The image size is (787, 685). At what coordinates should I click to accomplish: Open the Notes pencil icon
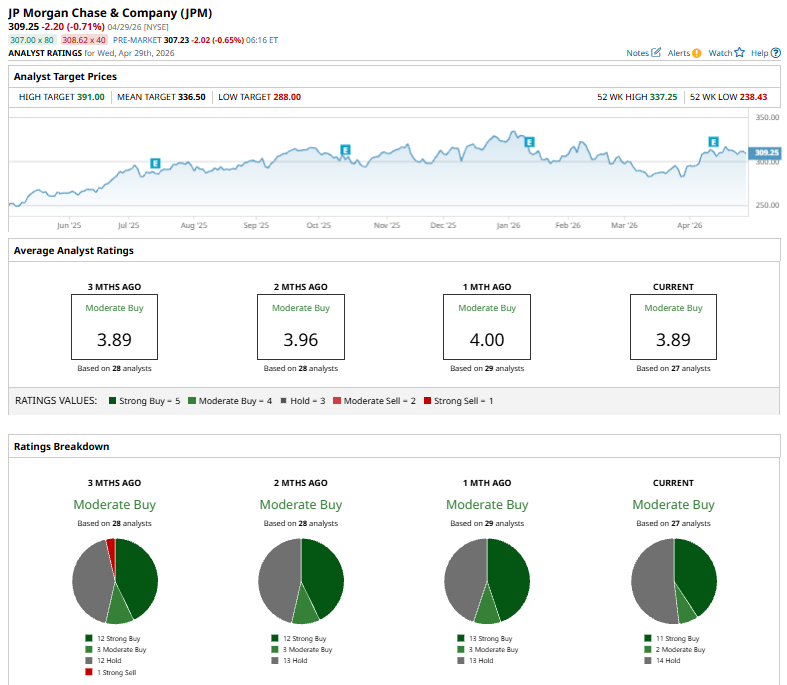(656, 52)
